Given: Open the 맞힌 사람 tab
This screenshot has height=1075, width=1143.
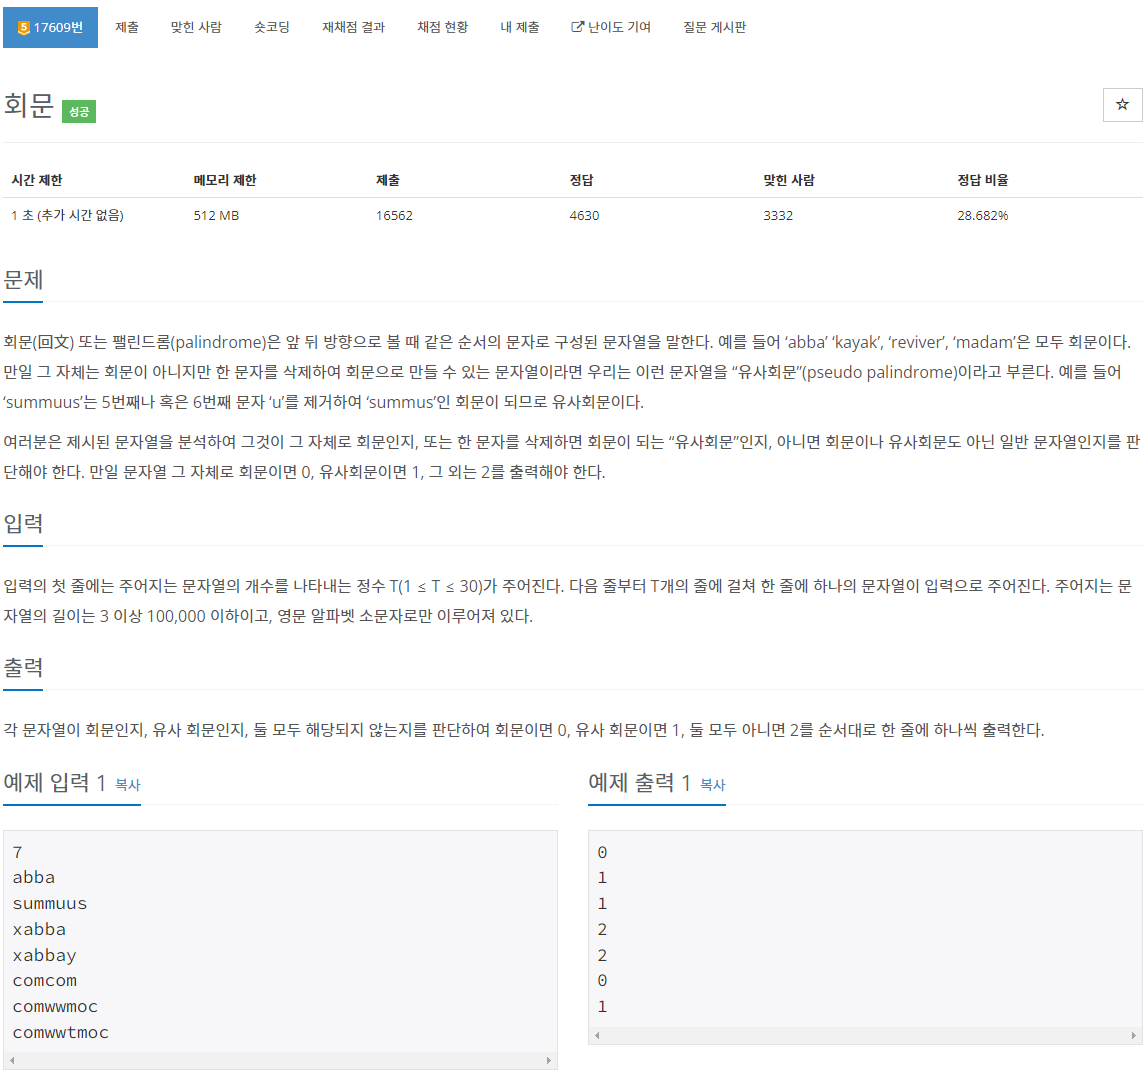Looking at the screenshot, I should [x=196, y=28].
